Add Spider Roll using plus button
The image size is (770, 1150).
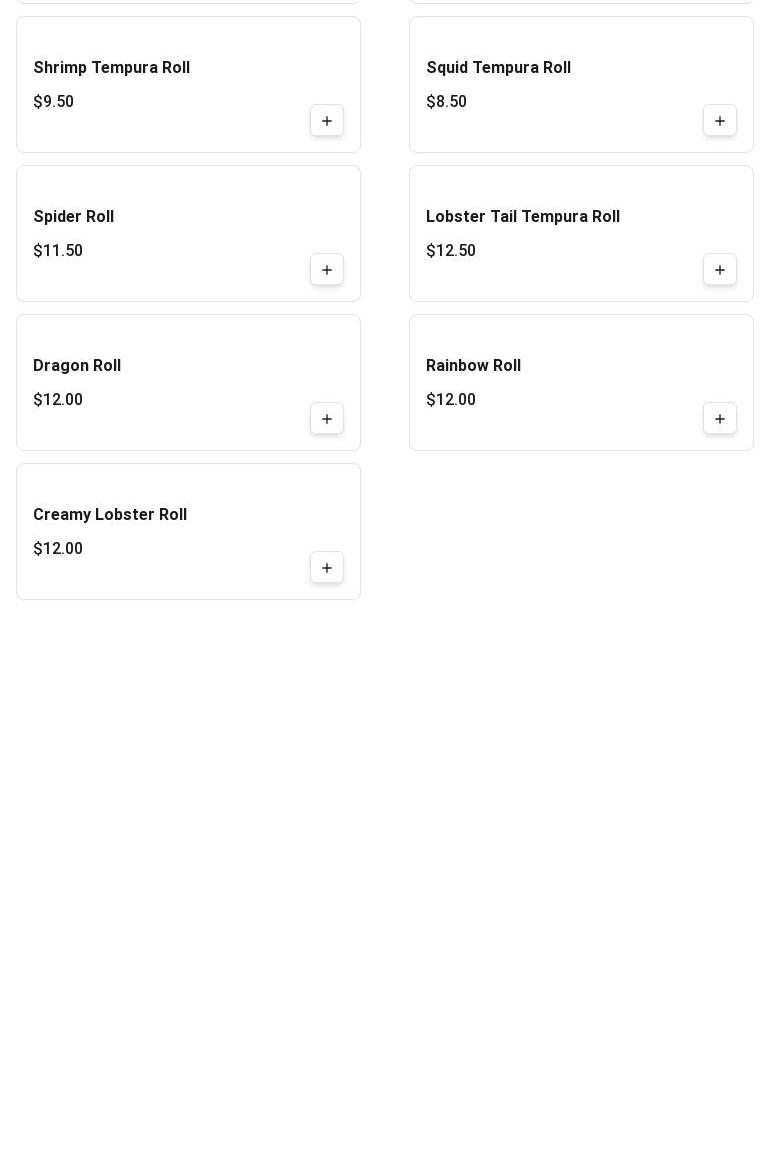327,269
